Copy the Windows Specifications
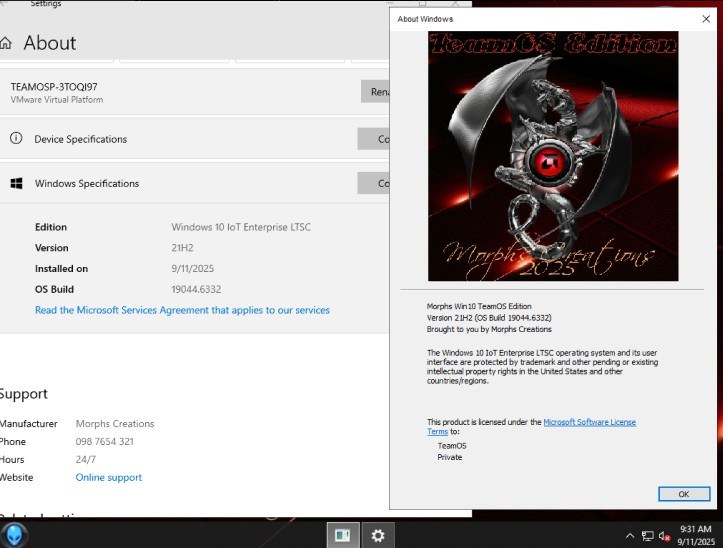The height and width of the screenshot is (548, 723). (373, 183)
